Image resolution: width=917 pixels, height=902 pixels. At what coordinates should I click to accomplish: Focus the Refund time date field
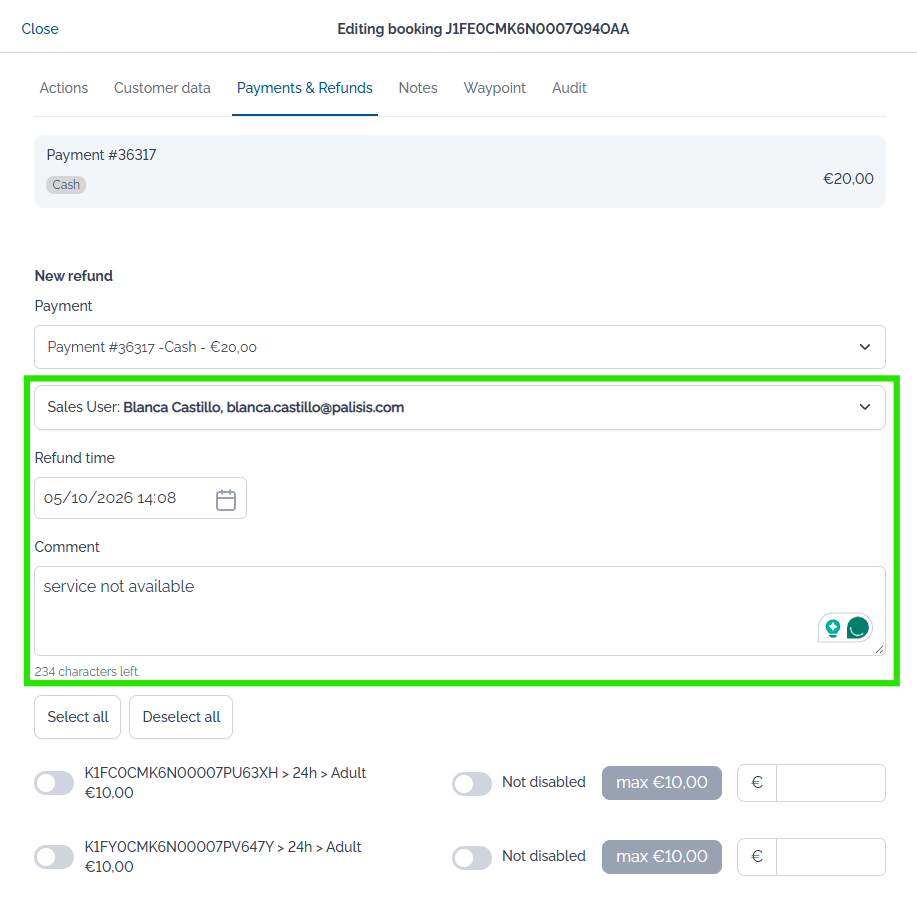[140, 498]
